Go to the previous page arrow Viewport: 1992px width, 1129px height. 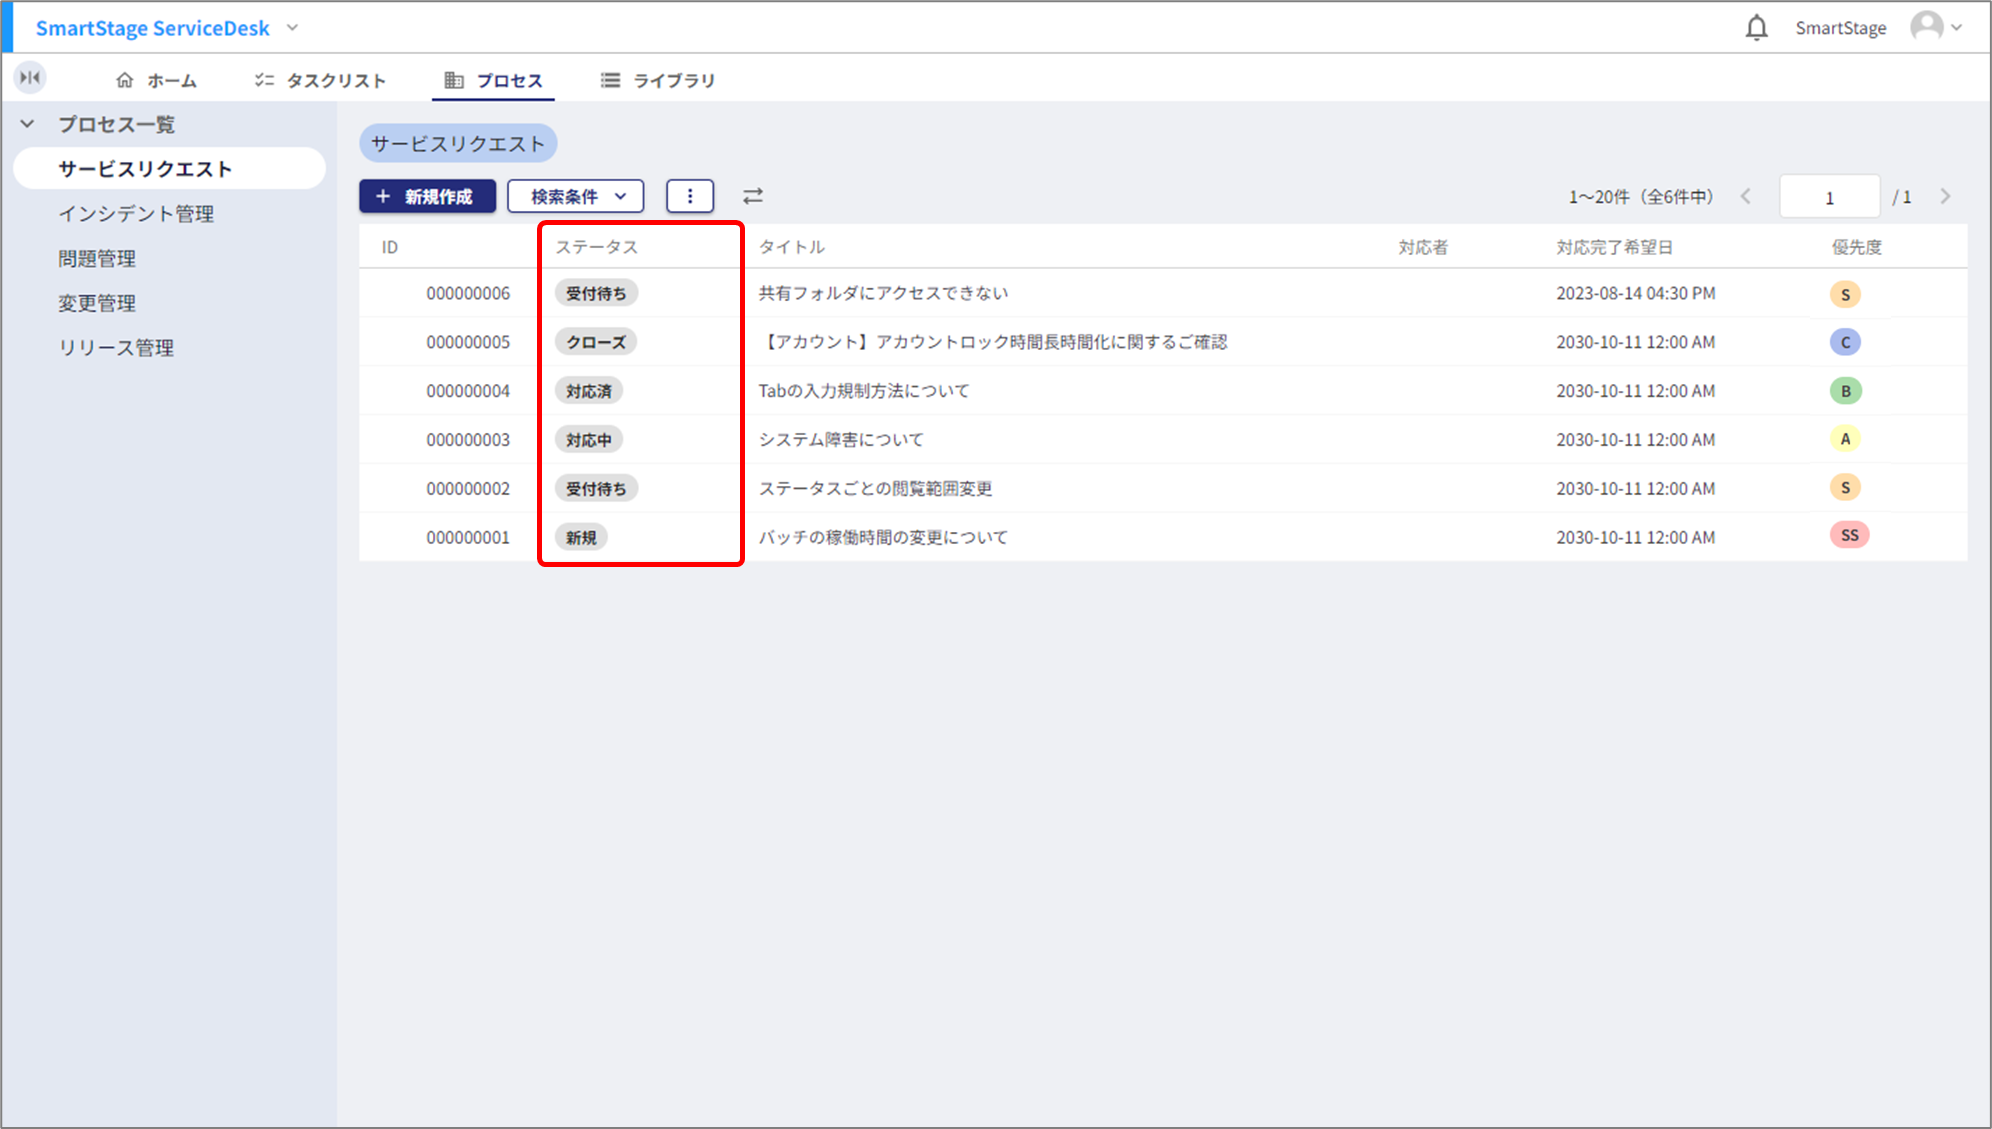(x=1746, y=196)
